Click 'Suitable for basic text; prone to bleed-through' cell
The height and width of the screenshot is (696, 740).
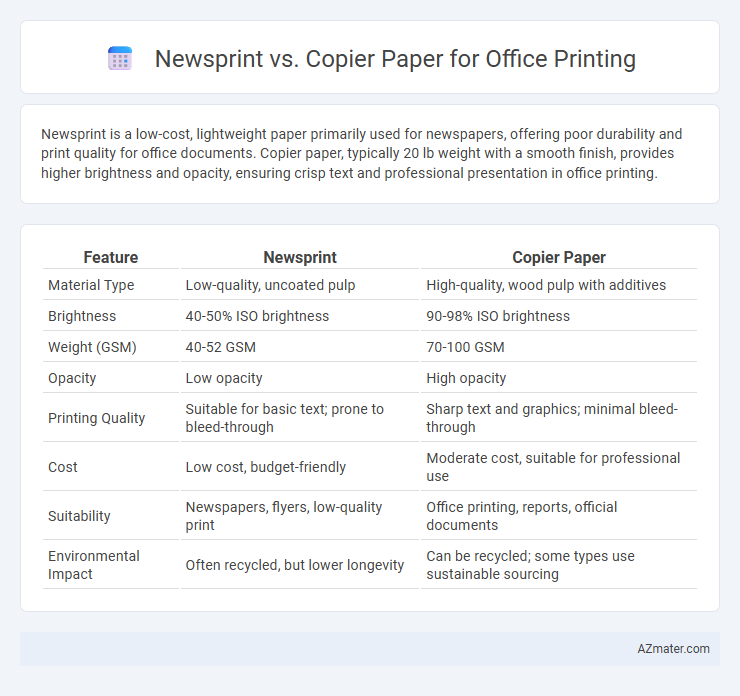click(x=300, y=418)
